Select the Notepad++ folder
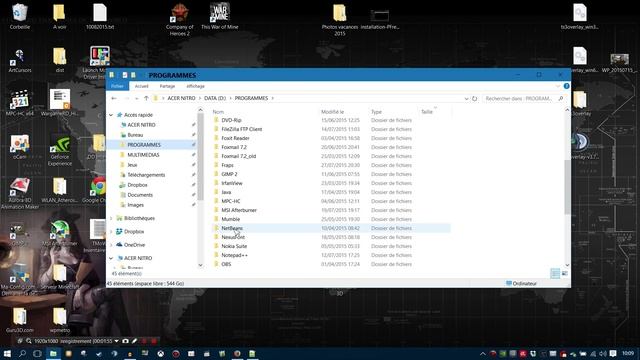This screenshot has height=360, width=640. click(234, 255)
